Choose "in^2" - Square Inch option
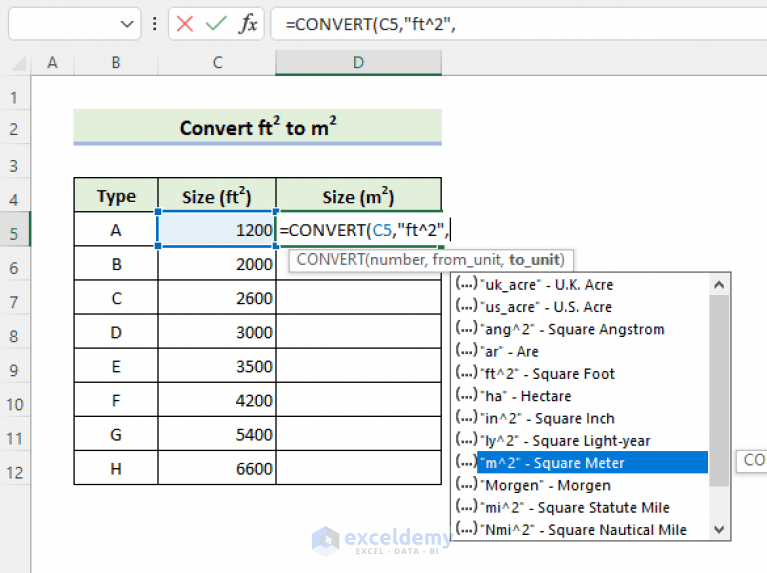Image resolution: width=767 pixels, height=573 pixels. (581, 418)
